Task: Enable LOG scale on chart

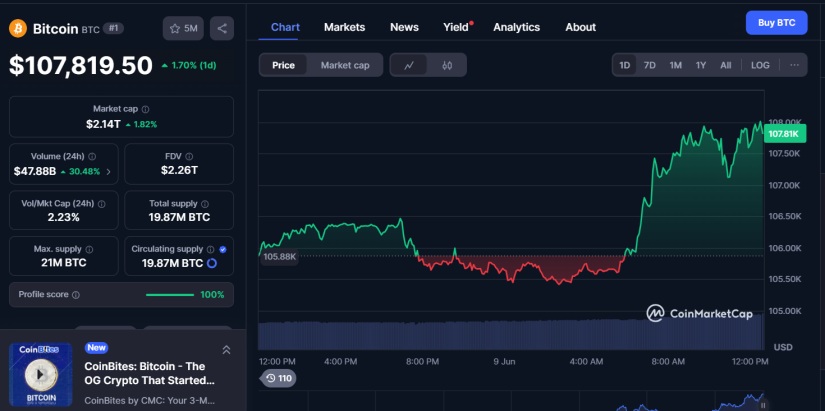Action: 760,65
